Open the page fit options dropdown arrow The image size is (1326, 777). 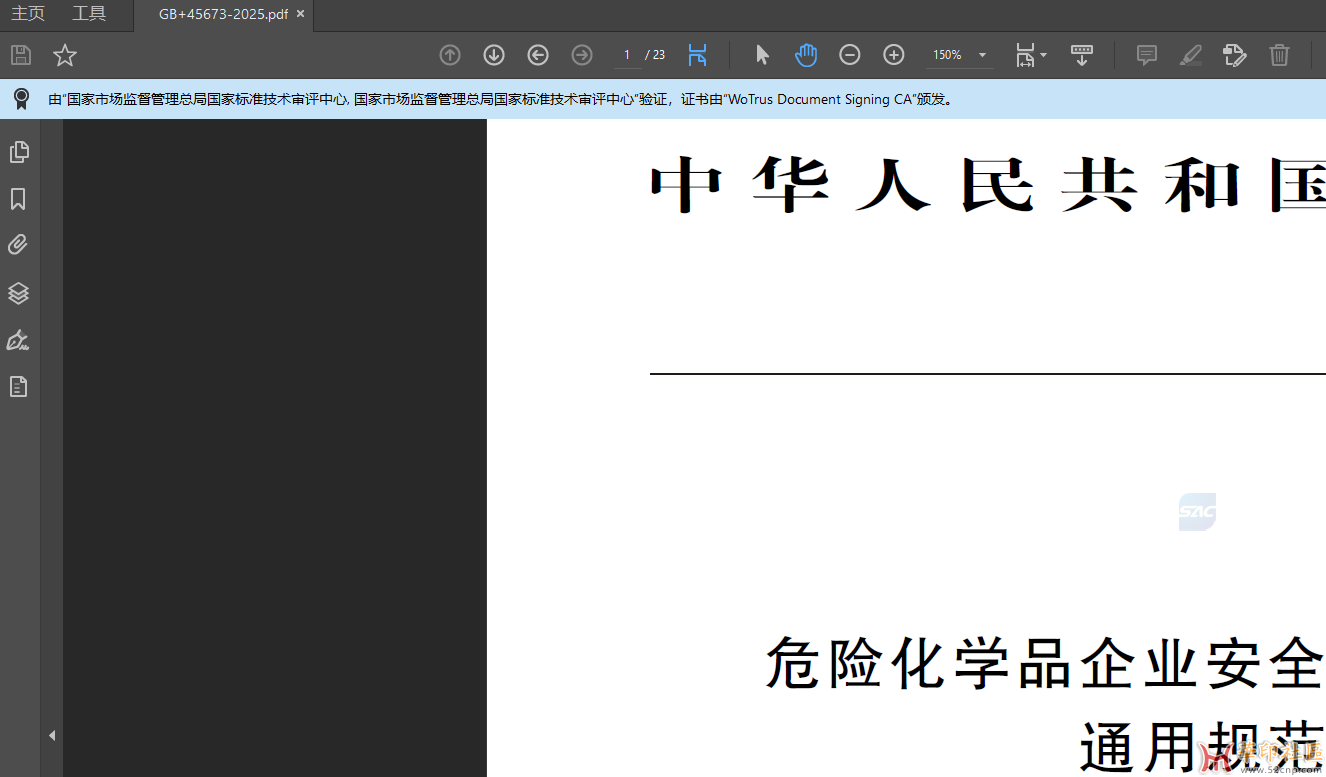click(x=1044, y=55)
